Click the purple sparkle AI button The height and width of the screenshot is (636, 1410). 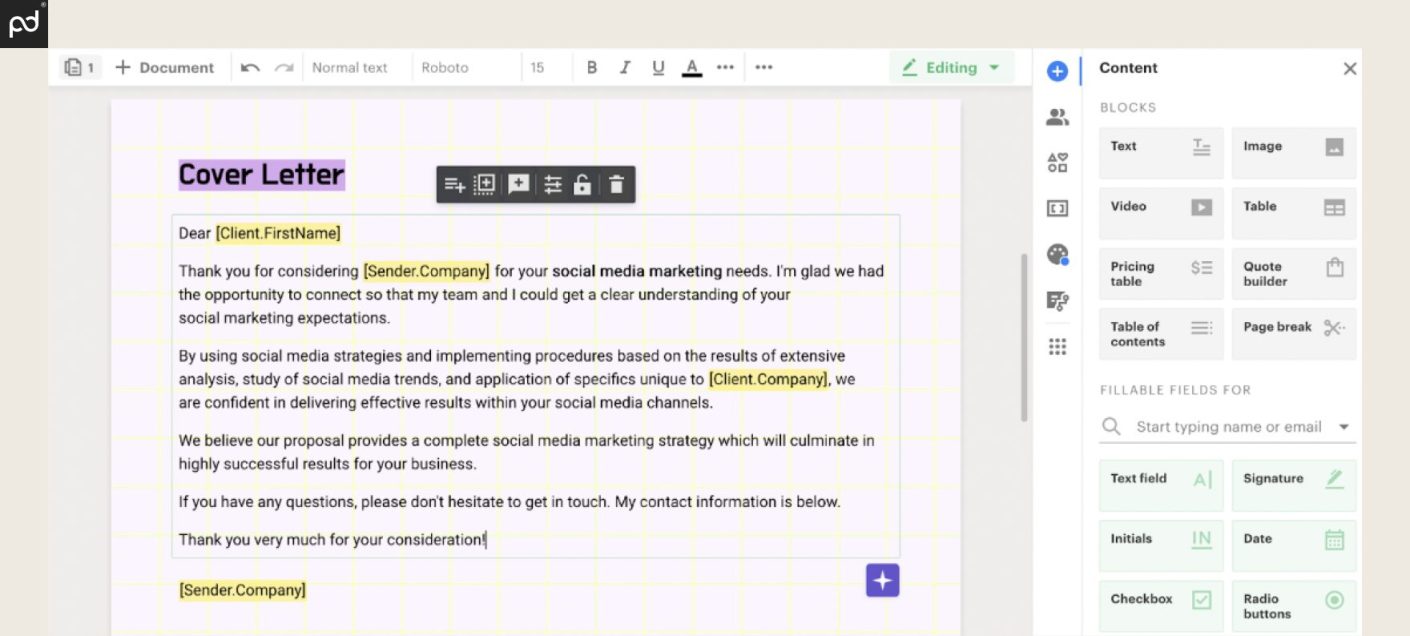[882, 580]
